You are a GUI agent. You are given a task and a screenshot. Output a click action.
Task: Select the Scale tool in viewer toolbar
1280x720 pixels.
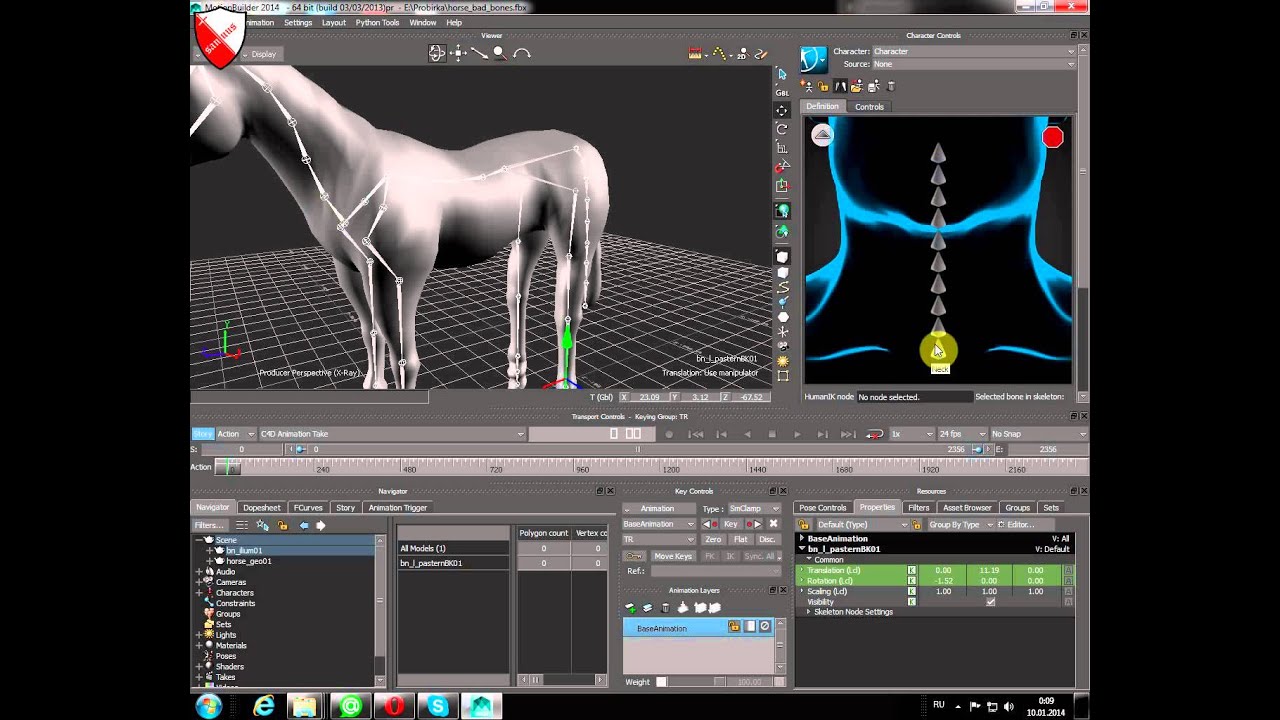tap(782, 148)
